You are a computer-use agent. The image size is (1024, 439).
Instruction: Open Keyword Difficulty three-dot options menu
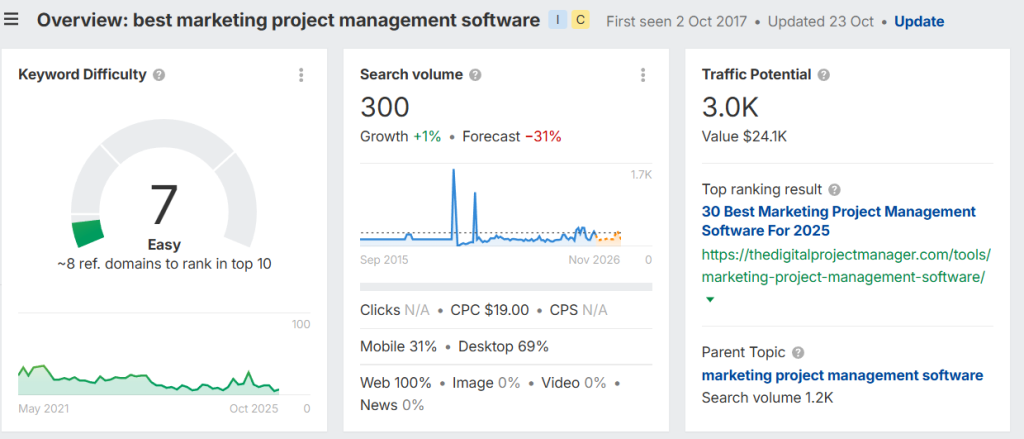pos(301,75)
